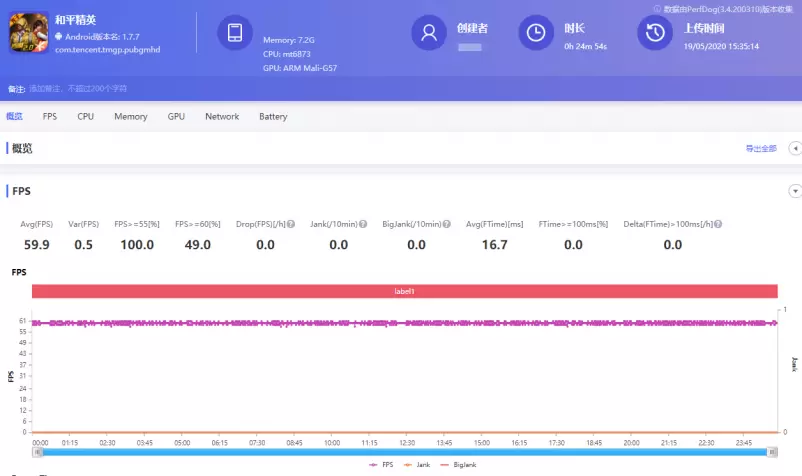Click the left handle of time range slider
802x476 pixels.
click(x=38, y=452)
